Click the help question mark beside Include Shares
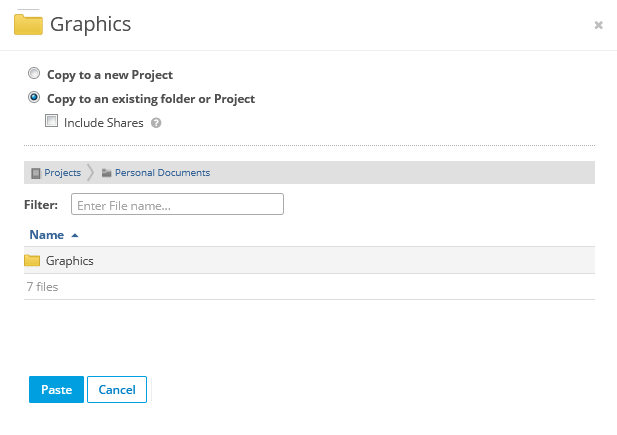This screenshot has width=617, height=435. (x=156, y=123)
